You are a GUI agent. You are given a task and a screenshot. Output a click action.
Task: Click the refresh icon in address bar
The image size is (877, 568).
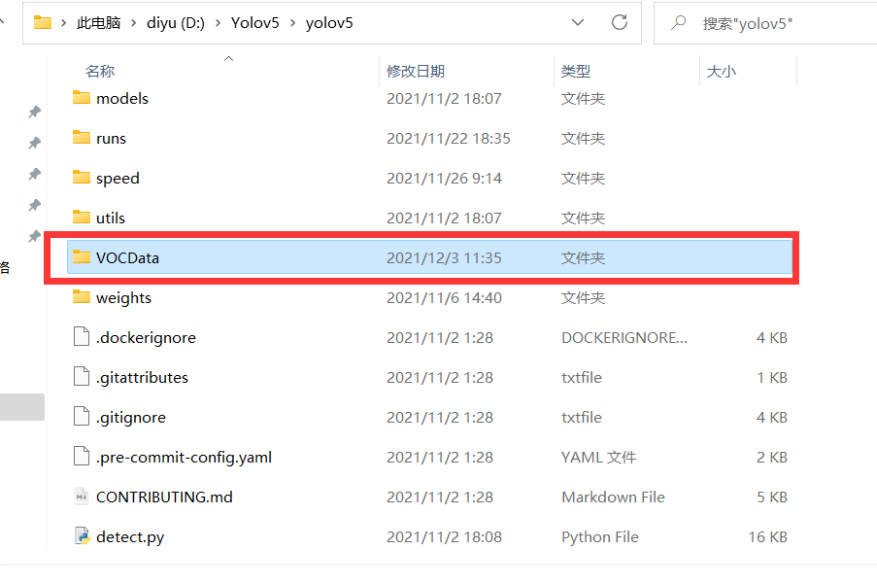tap(620, 22)
